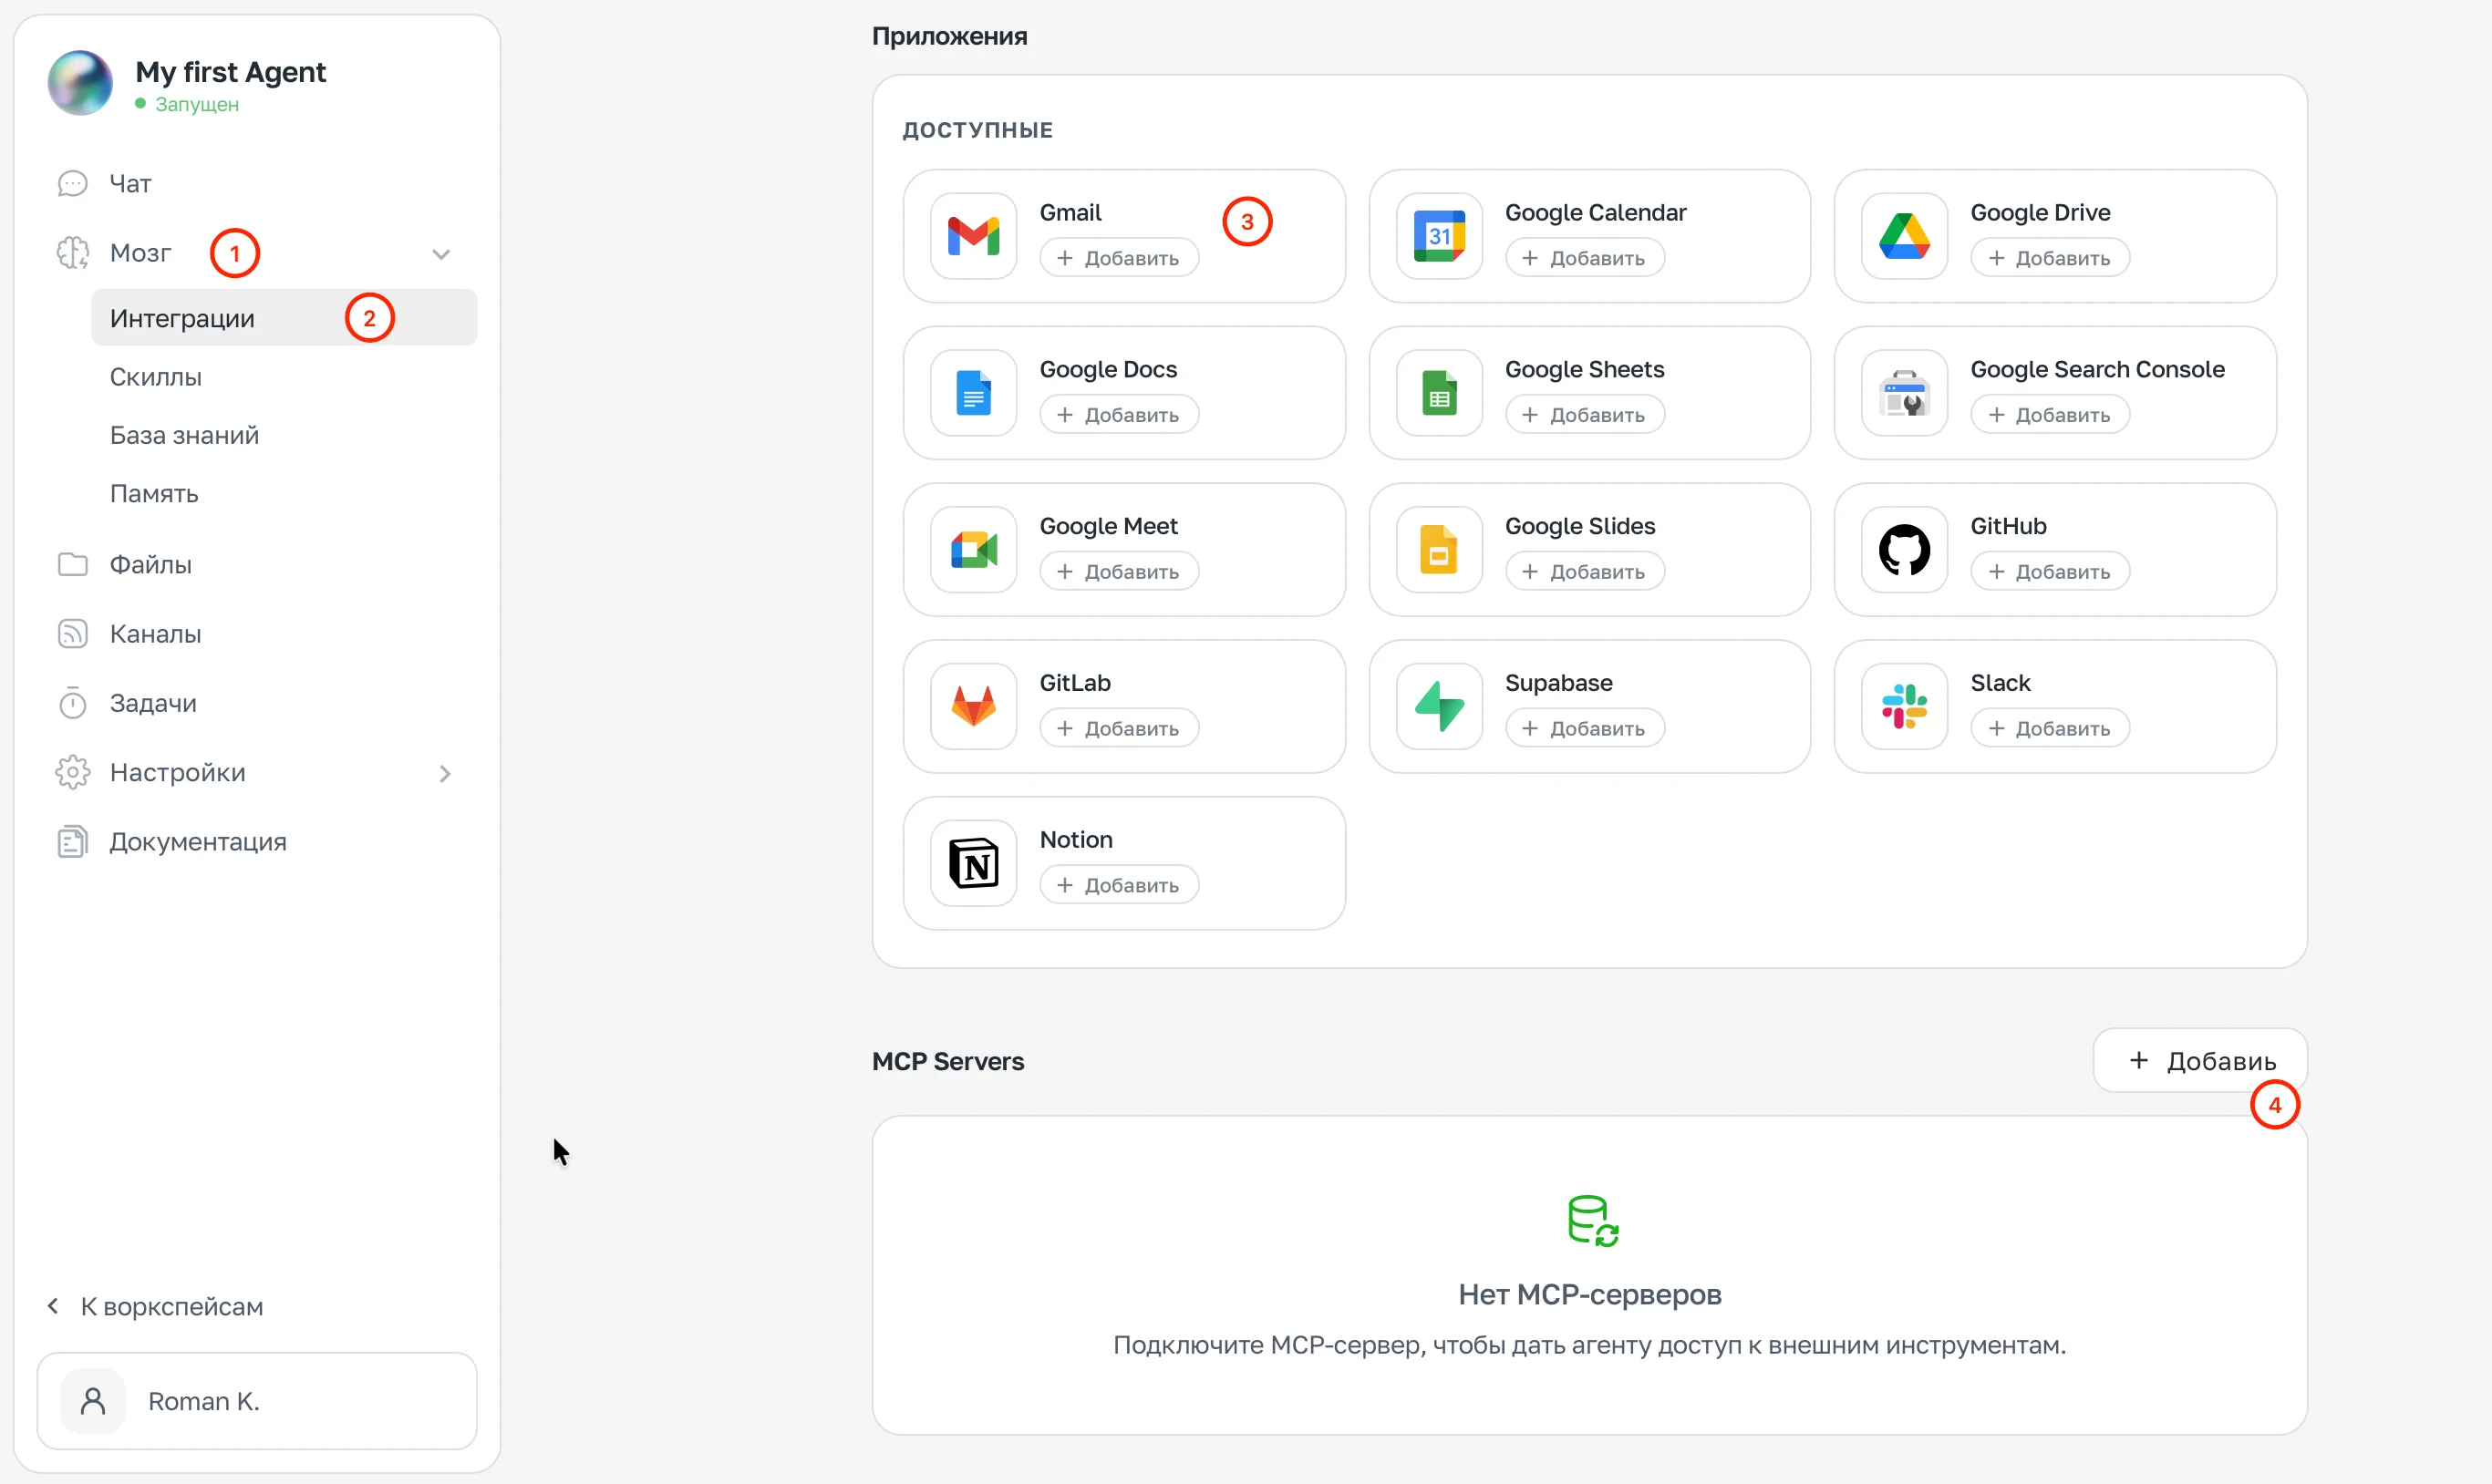Open the Roman K. account card
The width and height of the screenshot is (2492, 1484).
[x=257, y=1401]
